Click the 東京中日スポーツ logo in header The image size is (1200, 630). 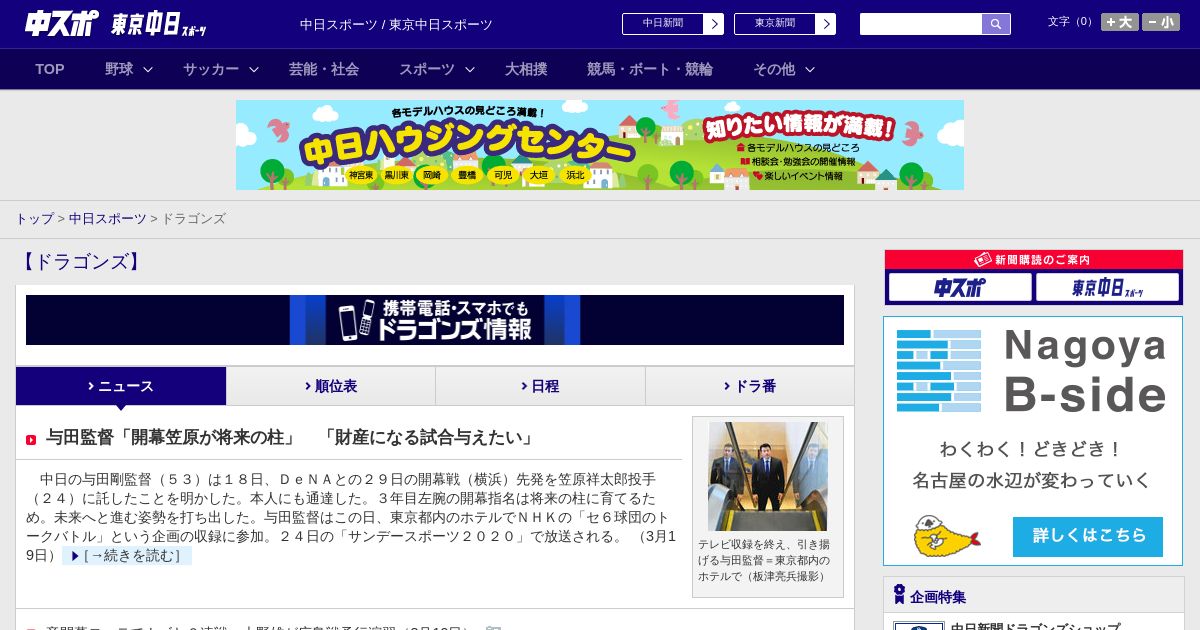pyautogui.click(x=159, y=24)
